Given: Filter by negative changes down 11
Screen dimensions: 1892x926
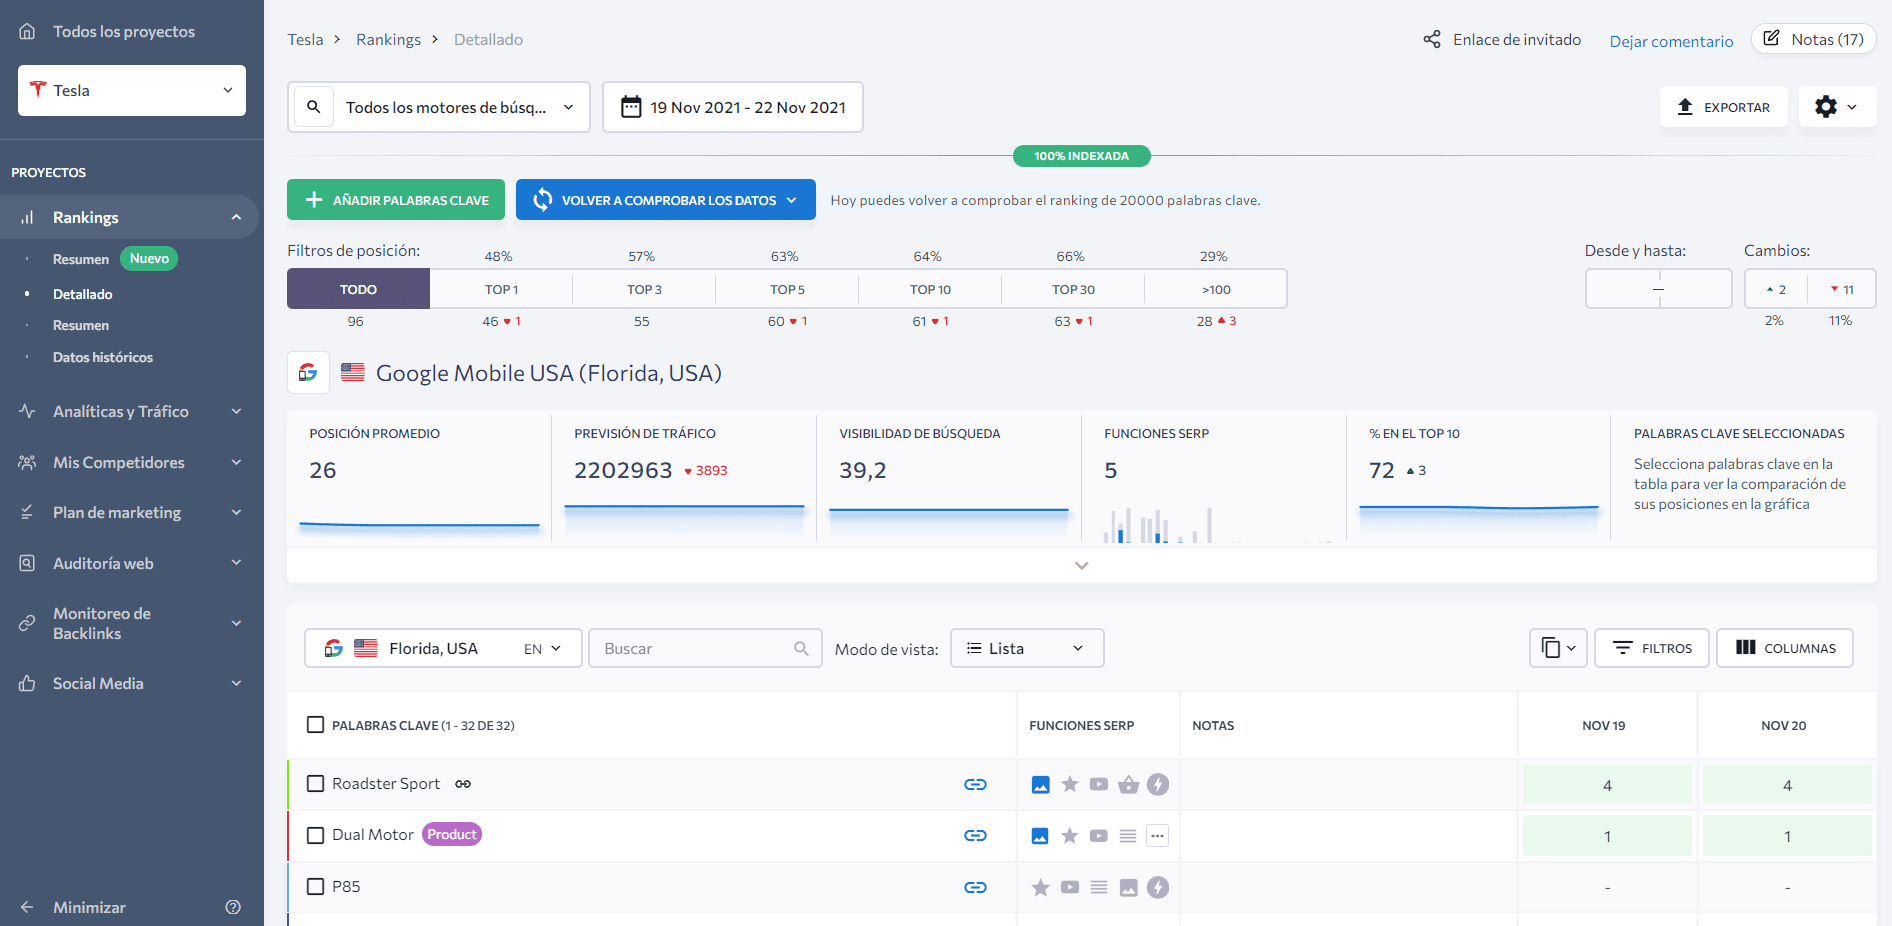Looking at the screenshot, I should coord(1842,289).
